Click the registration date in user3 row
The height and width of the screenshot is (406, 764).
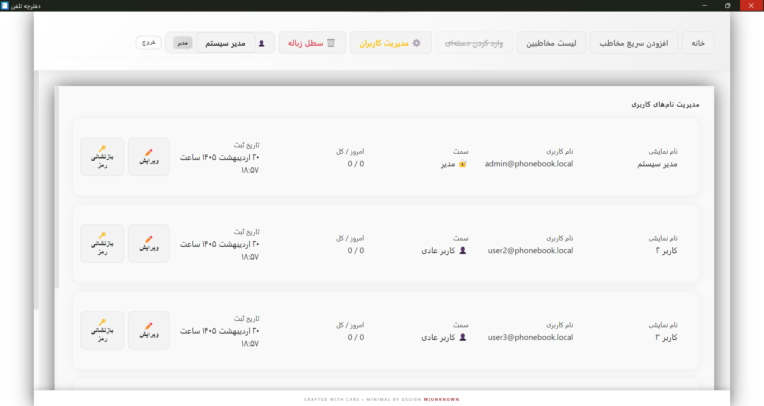tap(220, 337)
